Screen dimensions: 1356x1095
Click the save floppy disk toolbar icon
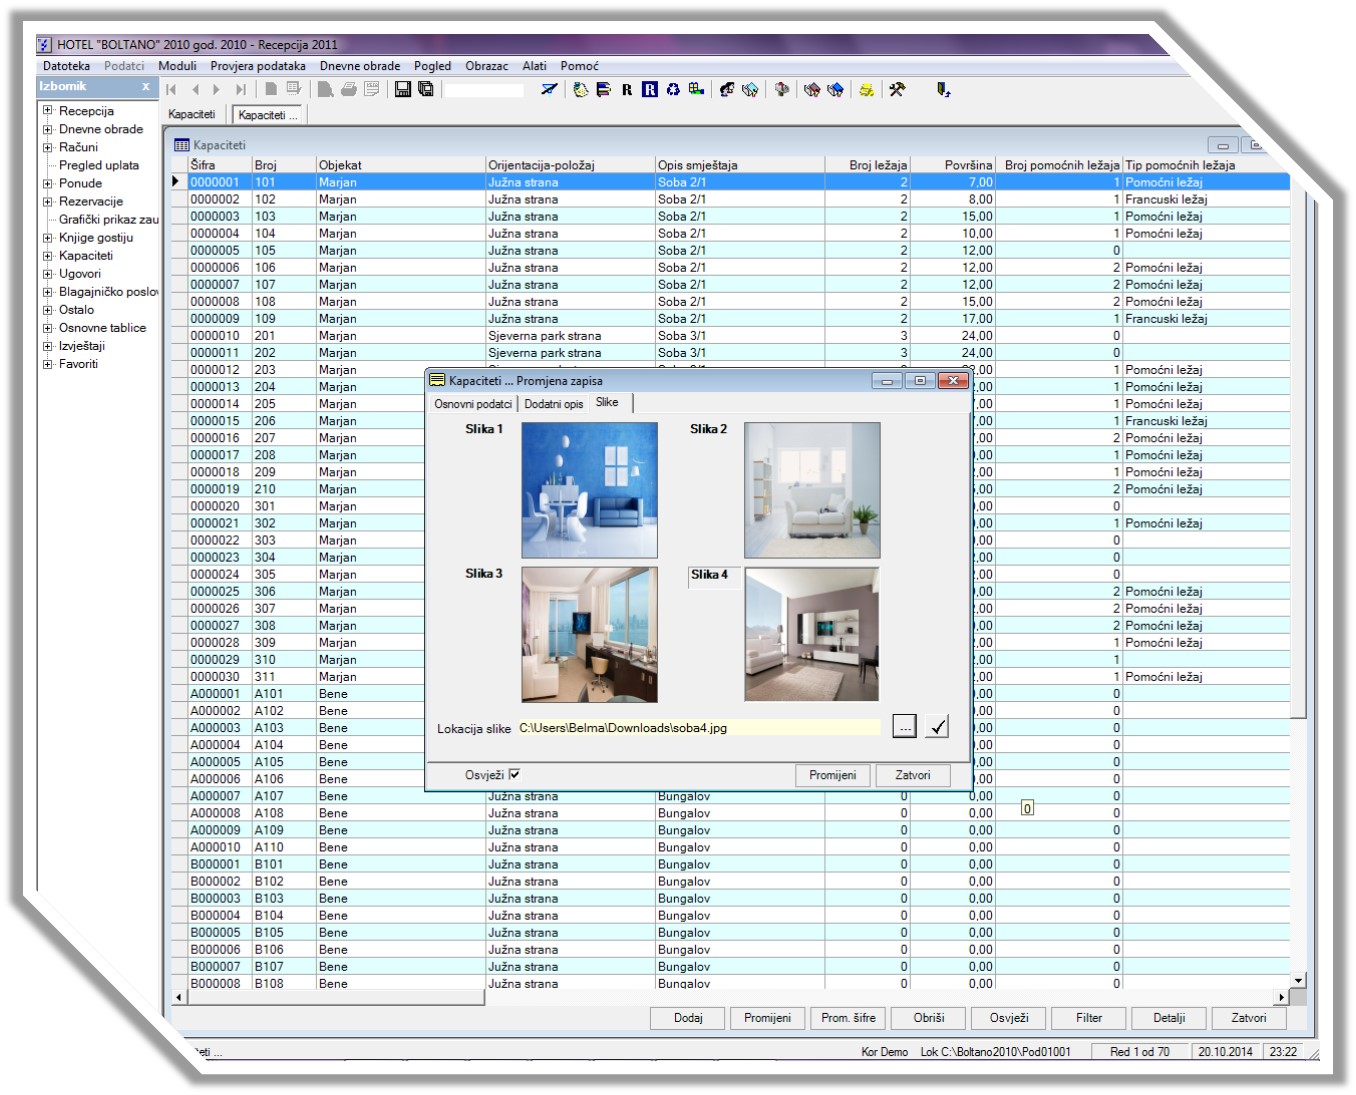coord(403,89)
